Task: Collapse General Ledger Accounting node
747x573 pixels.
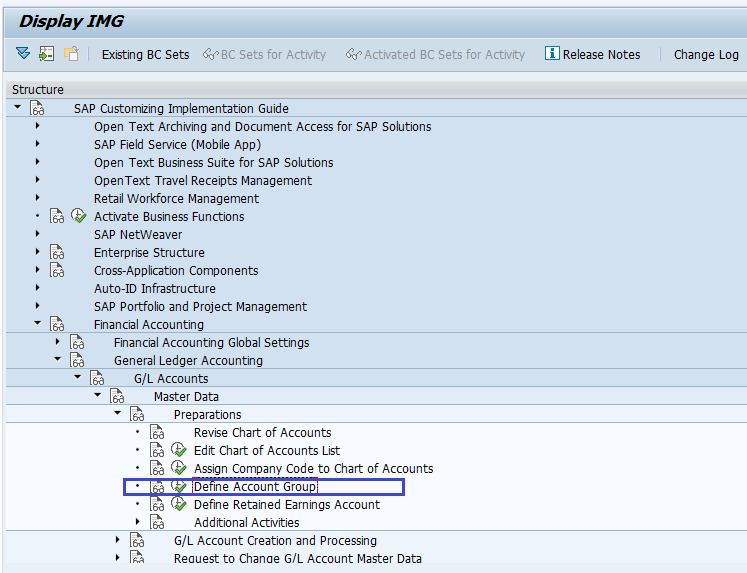Action: [x=58, y=359]
